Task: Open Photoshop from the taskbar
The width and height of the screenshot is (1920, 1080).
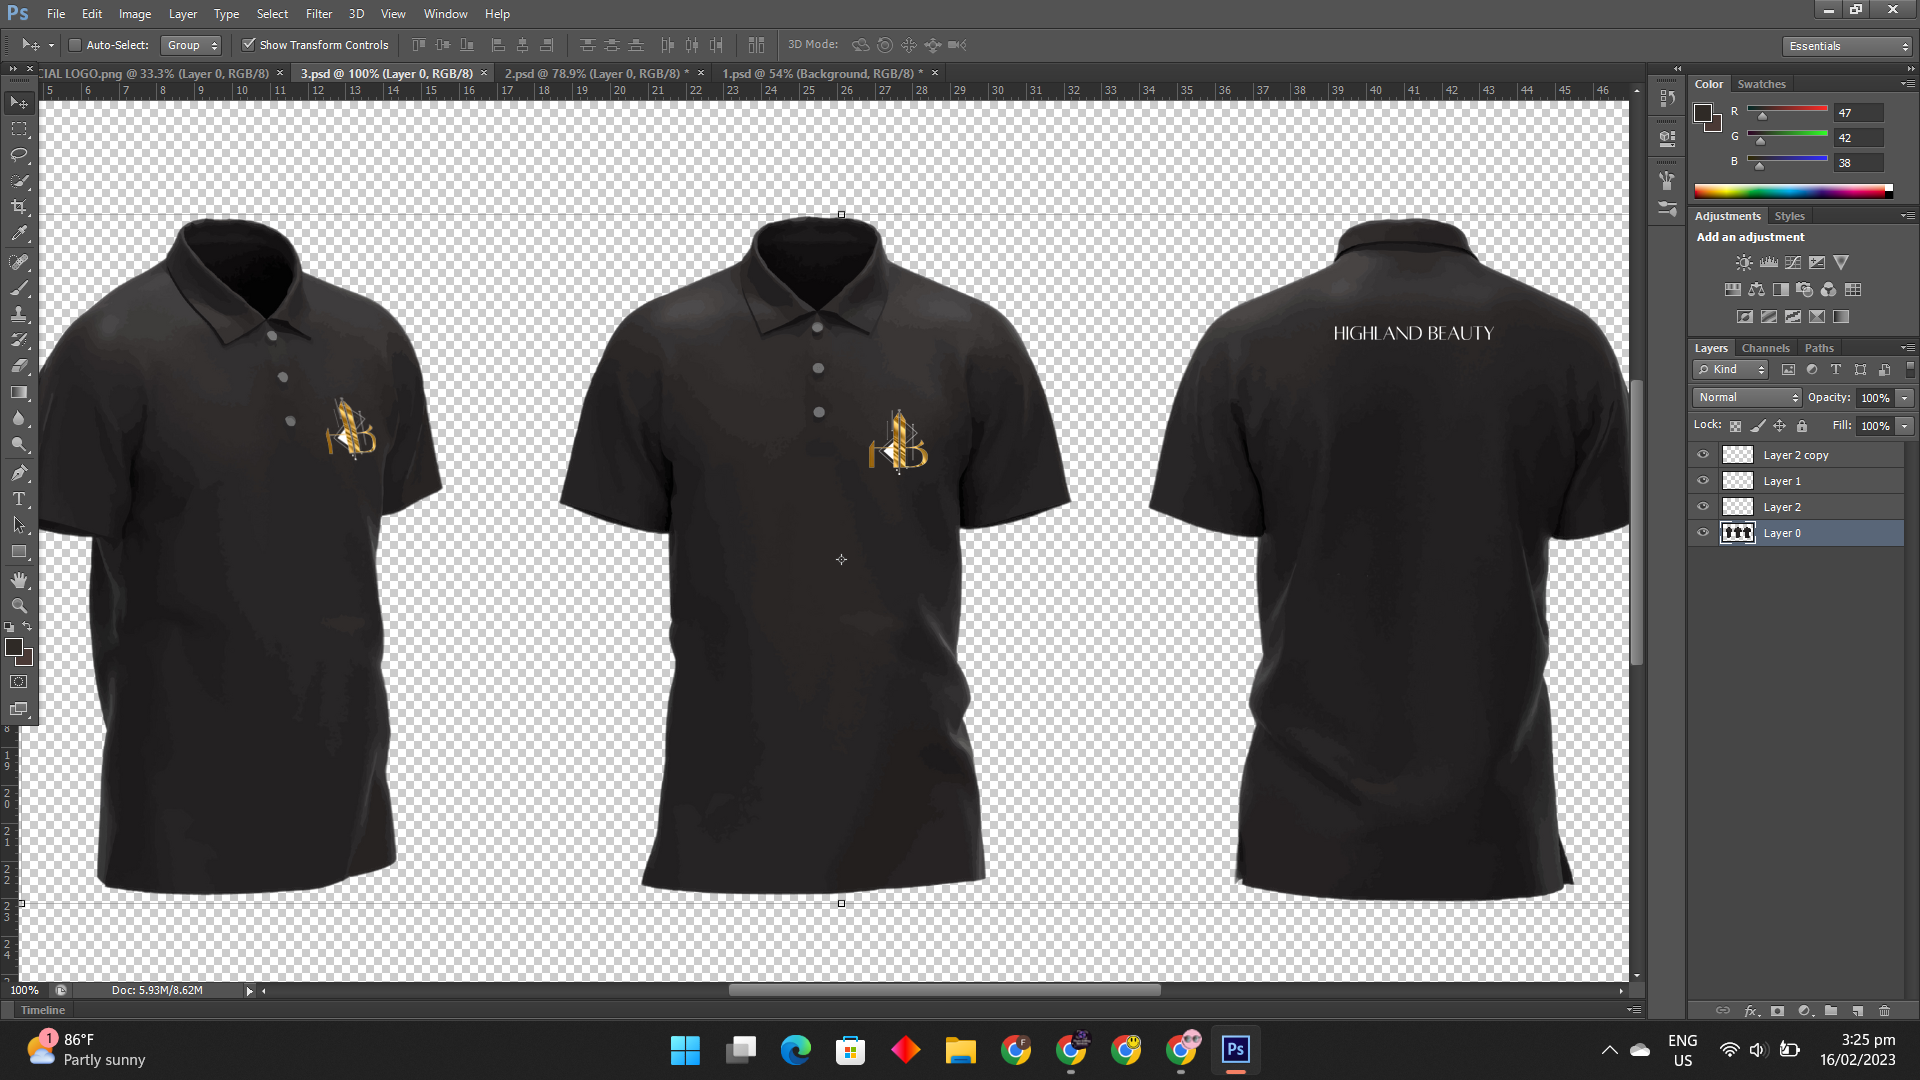Action: [x=1235, y=1050]
